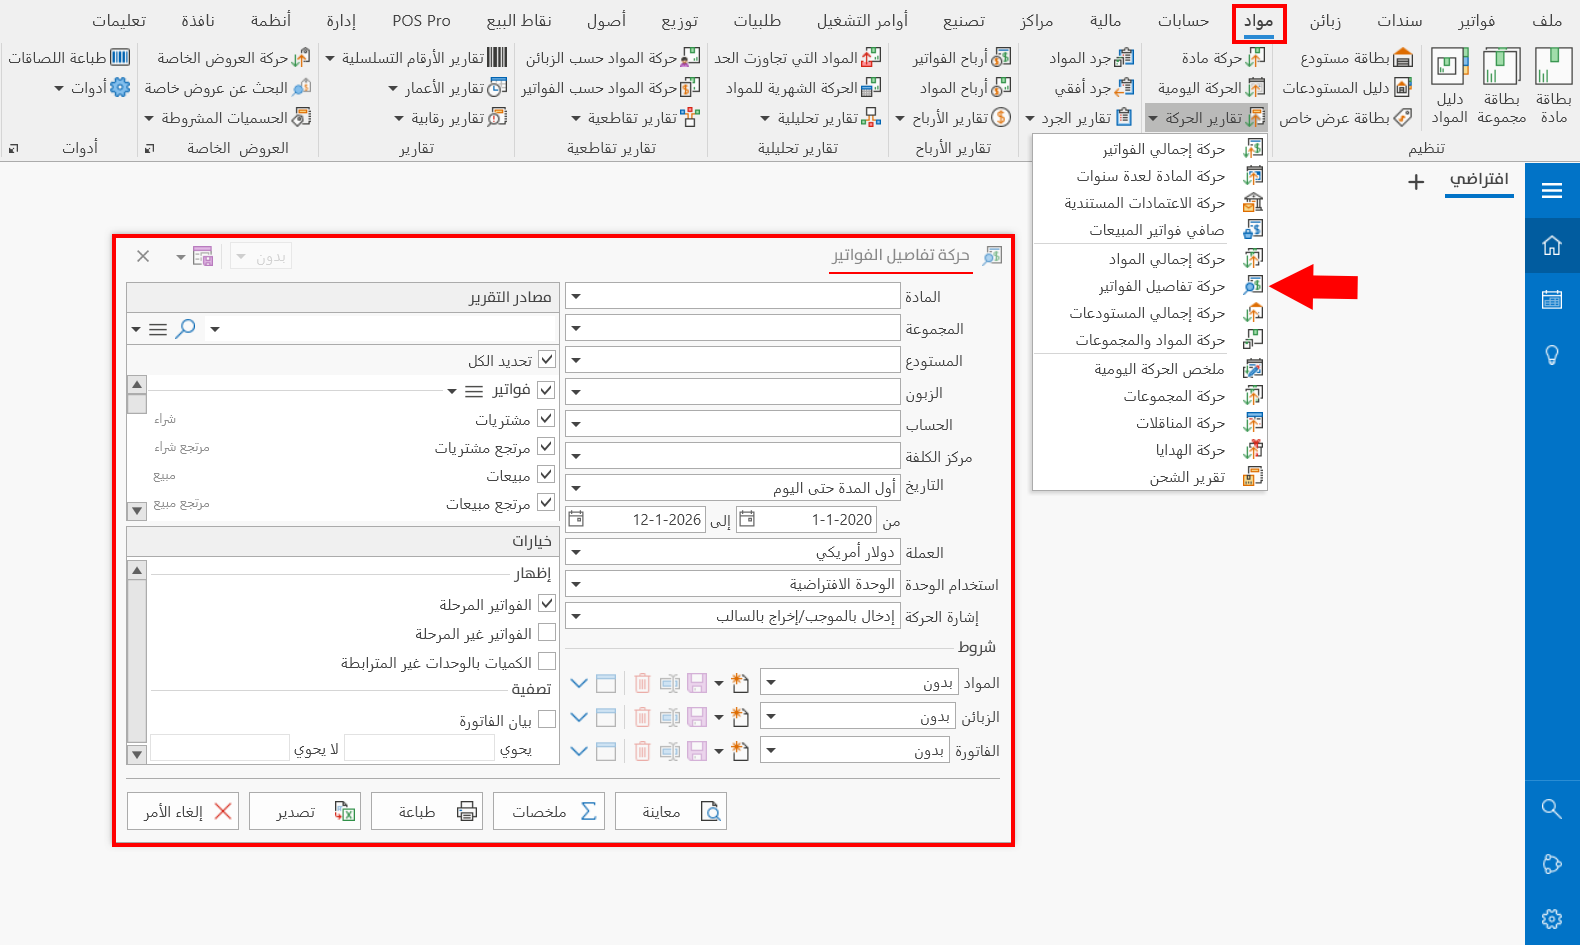
Task: Open دليل المستودعات in the ribbon
Action: [x=1347, y=88]
